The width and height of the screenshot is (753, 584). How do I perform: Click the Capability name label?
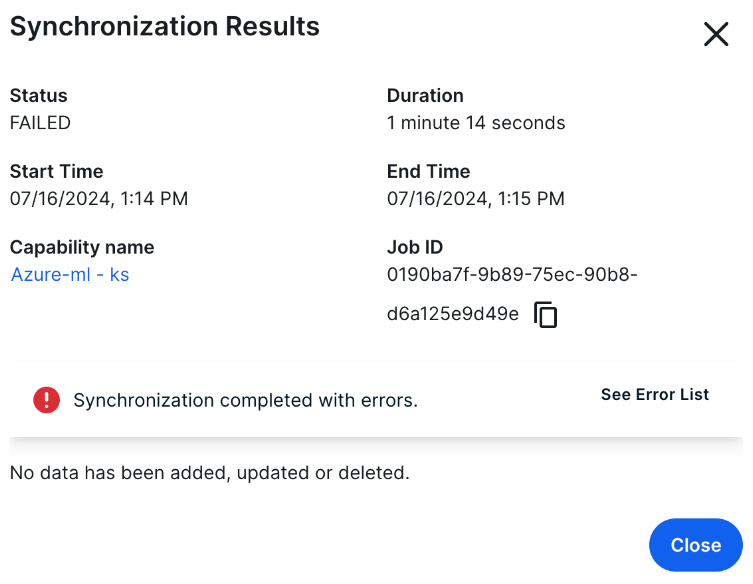(82, 247)
